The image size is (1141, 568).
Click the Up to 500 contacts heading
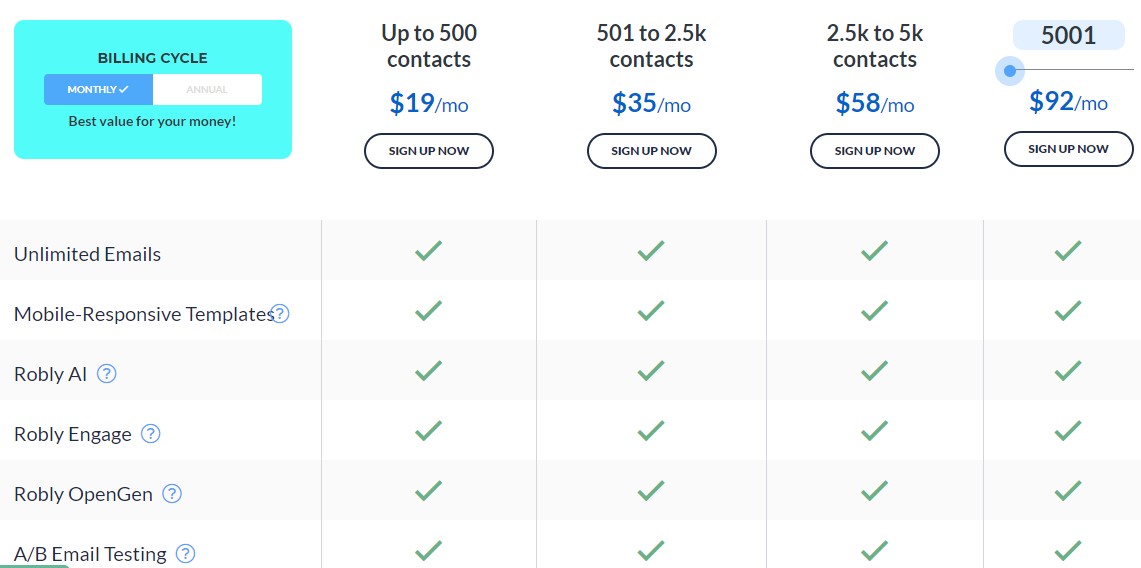coord(429,46)
